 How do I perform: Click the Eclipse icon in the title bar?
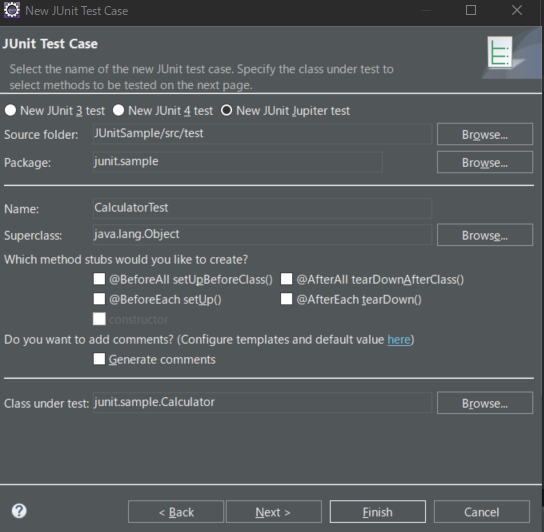(11, 10)
